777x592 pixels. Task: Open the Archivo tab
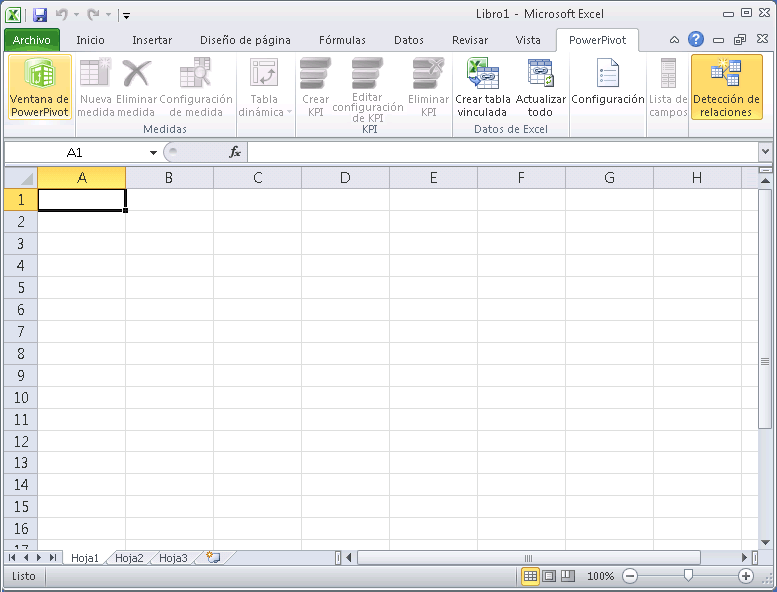coord(32,40)
